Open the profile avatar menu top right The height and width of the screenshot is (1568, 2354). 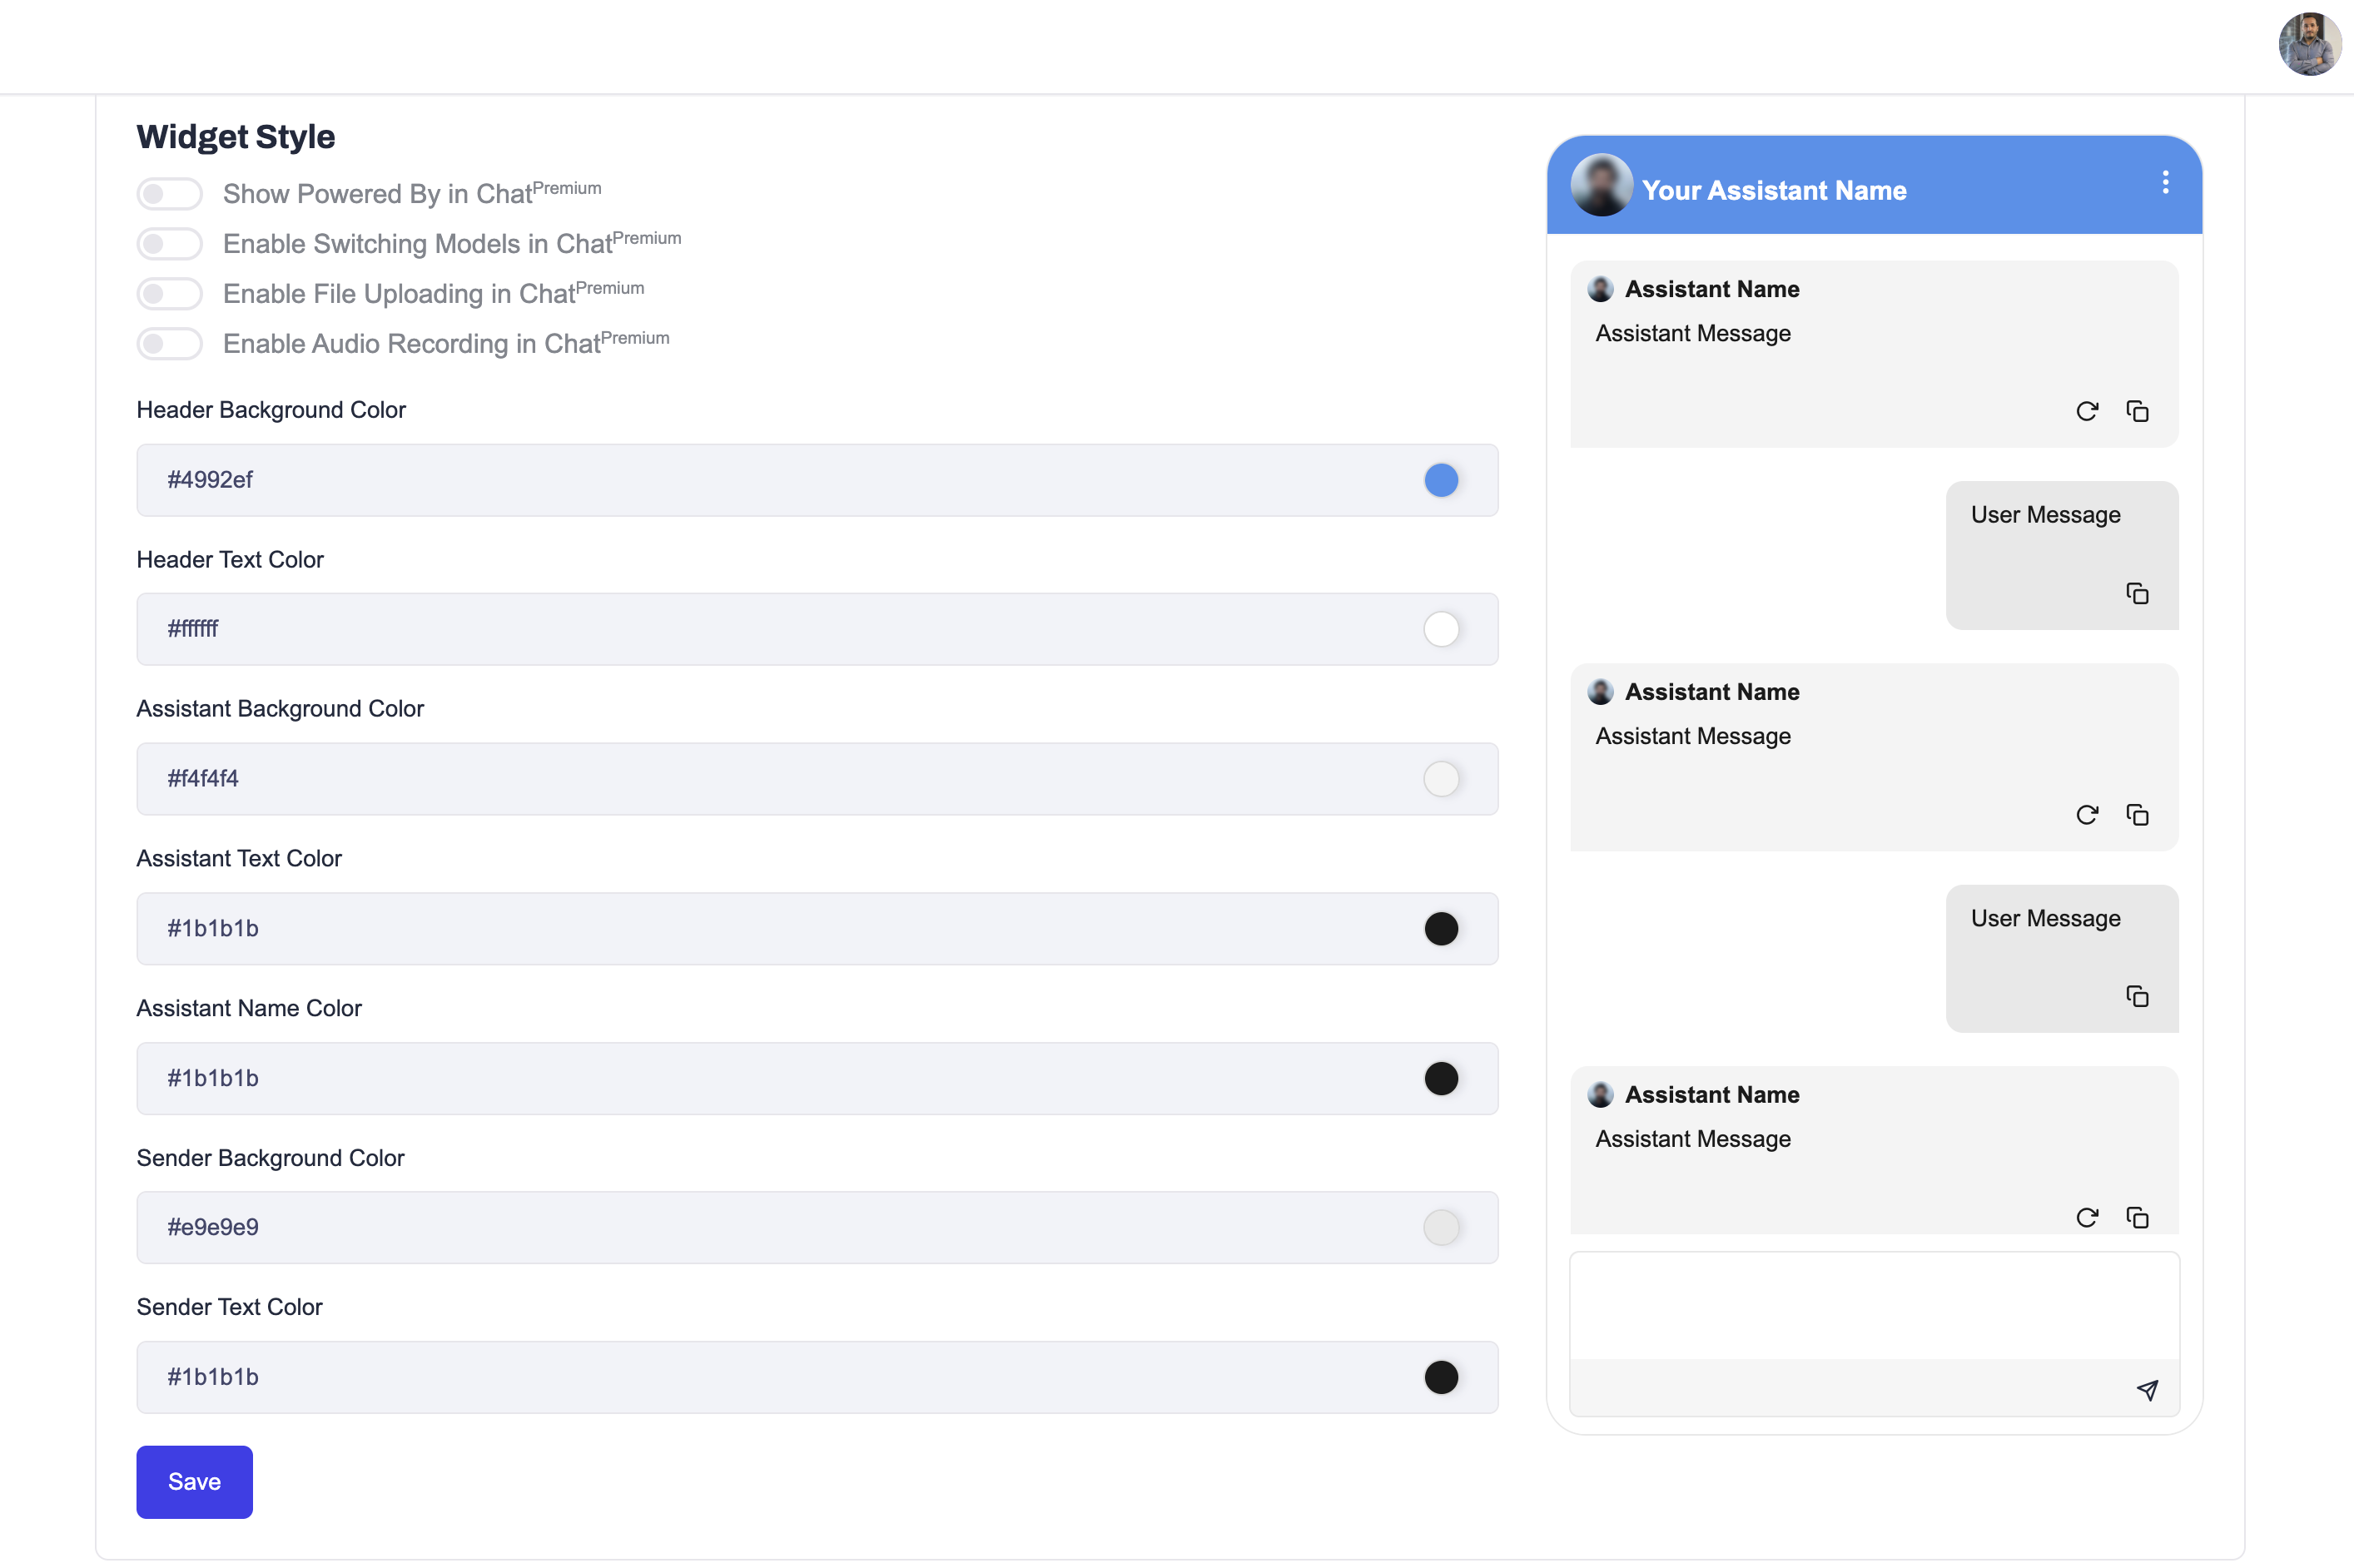point(2309,45)
